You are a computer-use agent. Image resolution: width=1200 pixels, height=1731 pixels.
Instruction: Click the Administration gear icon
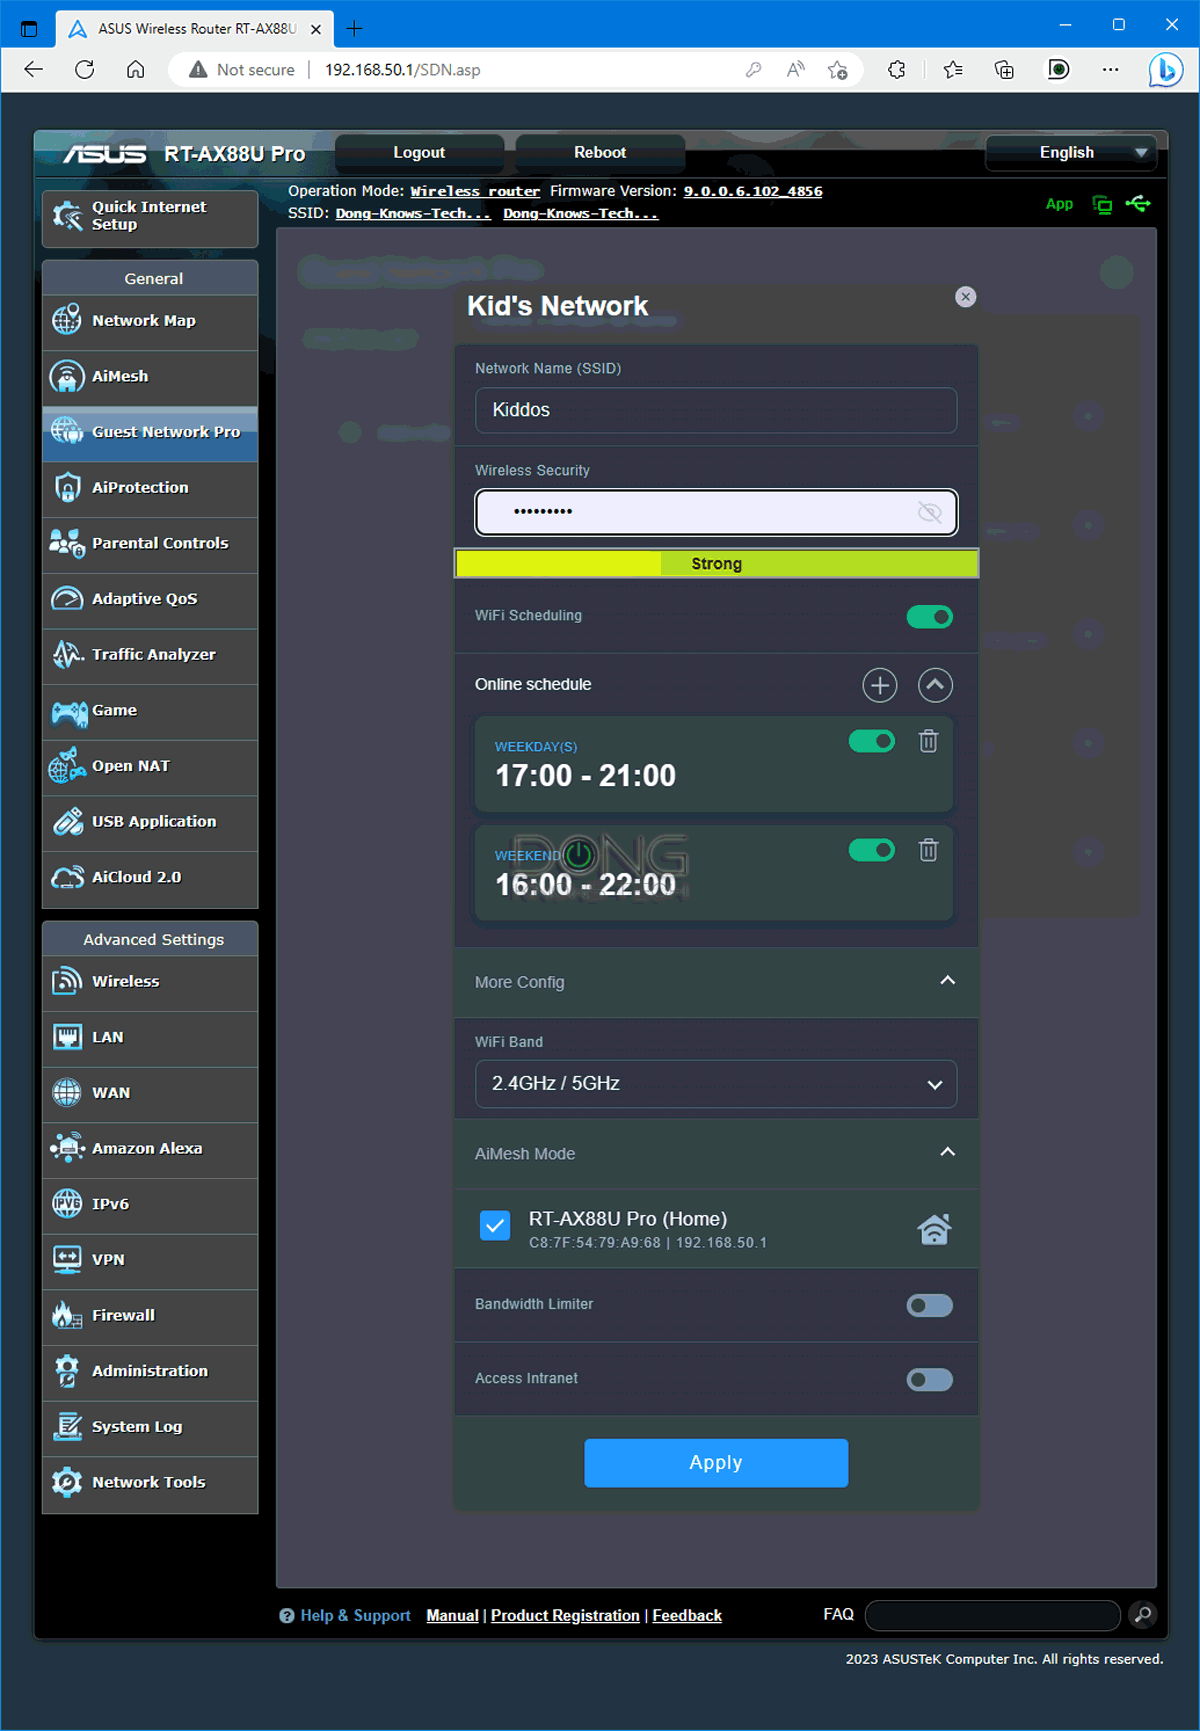tap(67, 1371)
